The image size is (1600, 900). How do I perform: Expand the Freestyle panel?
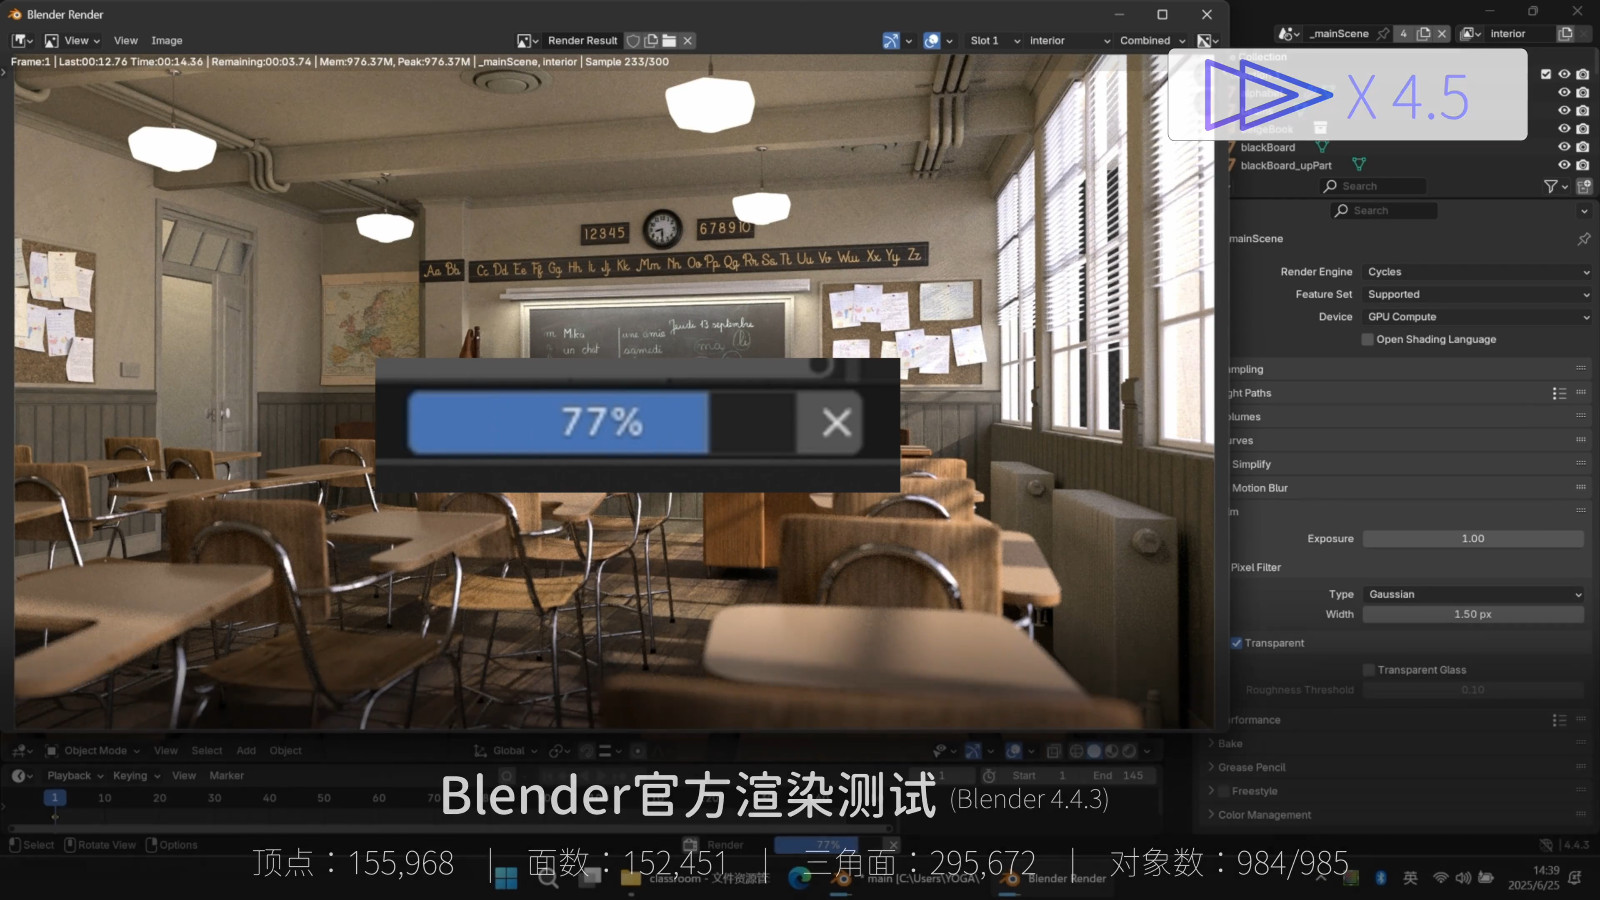click(1254, 792)
